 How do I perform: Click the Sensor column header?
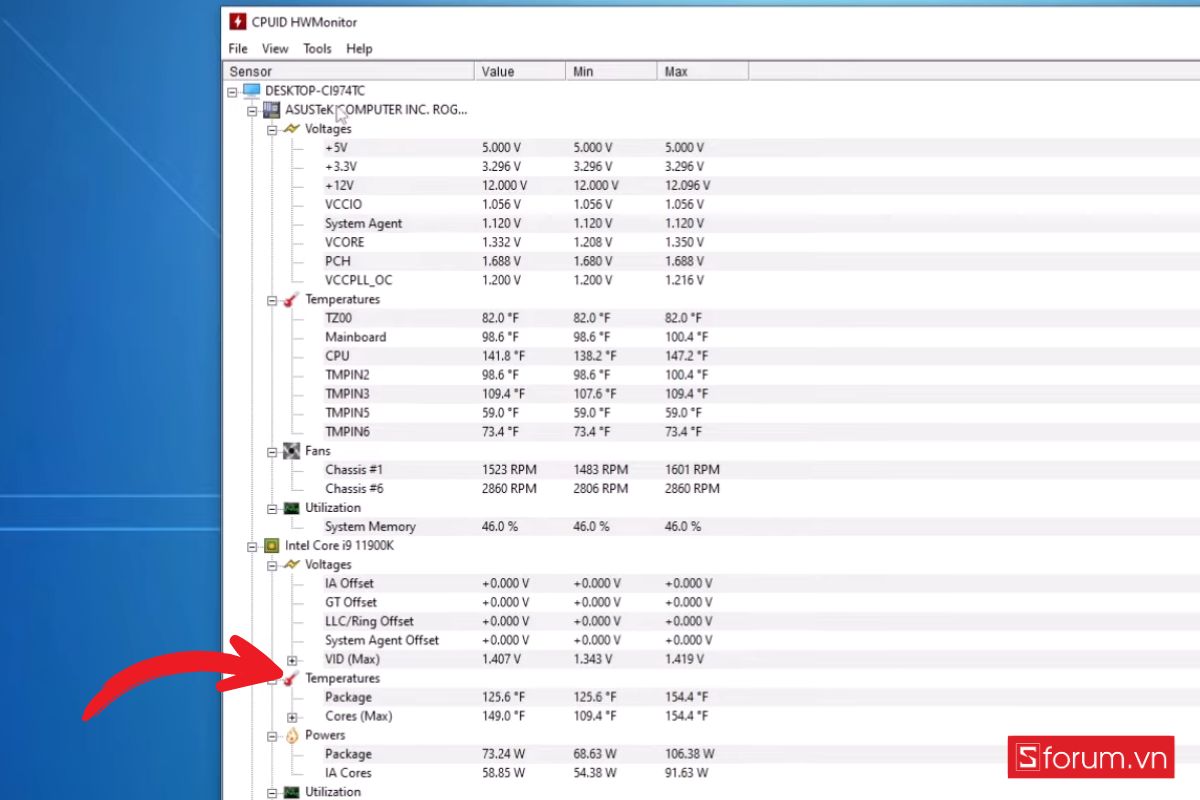pyautogui.click(x=348, y=71)
